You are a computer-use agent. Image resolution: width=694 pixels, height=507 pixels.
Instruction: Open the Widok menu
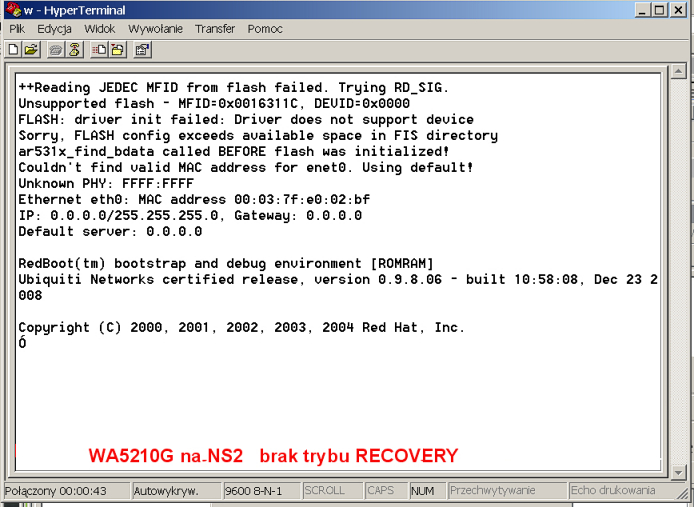[x=100, y=29]
